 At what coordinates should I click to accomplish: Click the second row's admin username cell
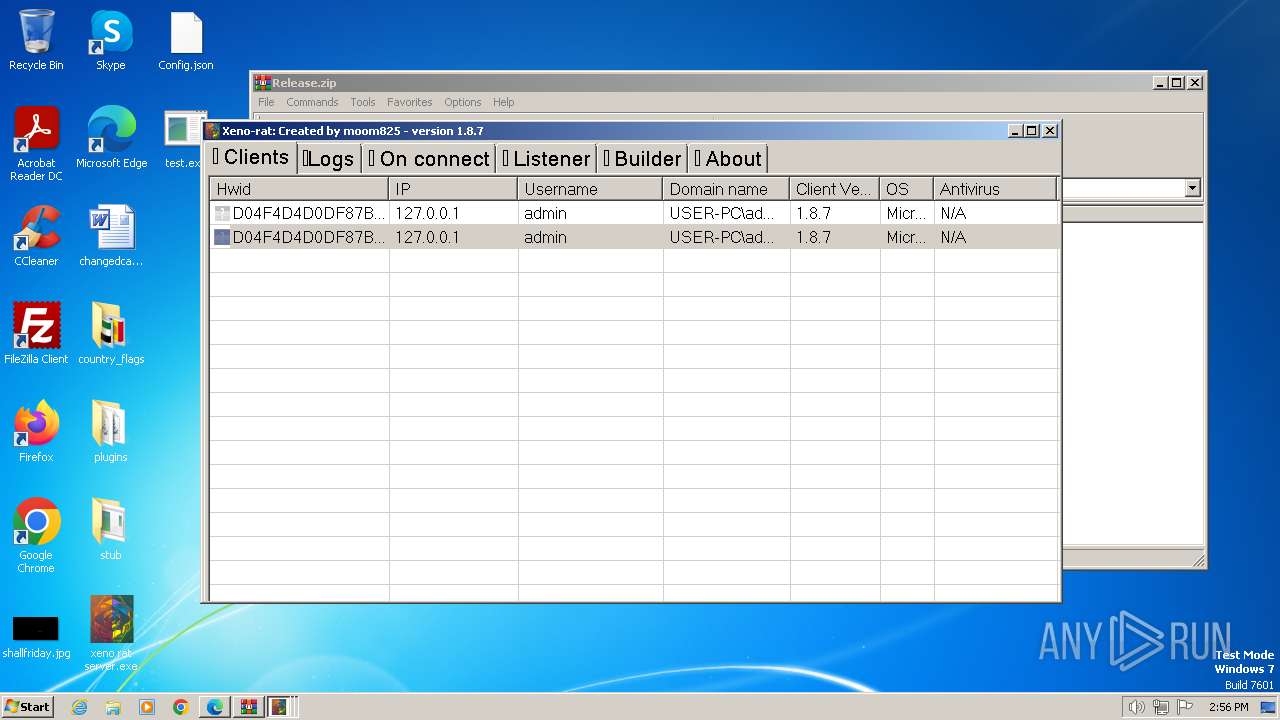pos(590,237)
